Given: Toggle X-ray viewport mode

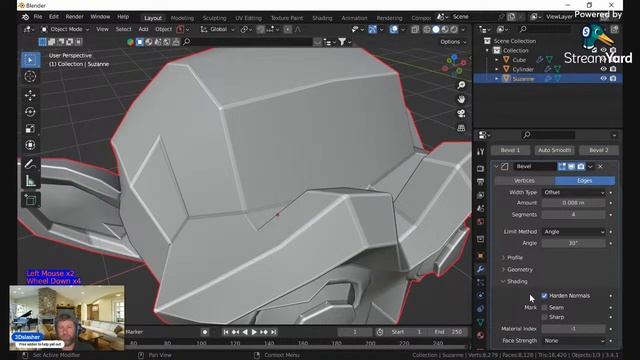Looking at the screenshot, I should click(x=415, y=29).
